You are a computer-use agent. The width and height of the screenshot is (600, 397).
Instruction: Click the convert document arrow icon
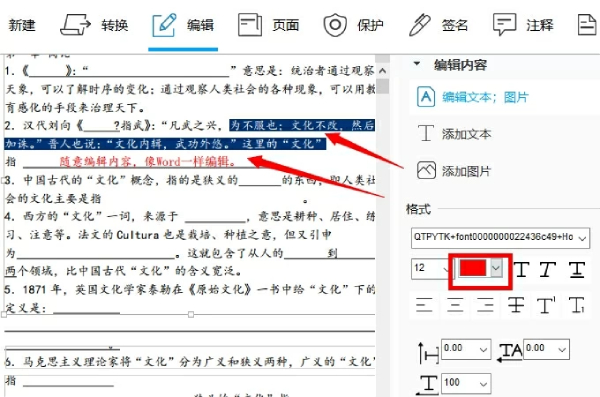pyautogui.click(x=75, y=25)
